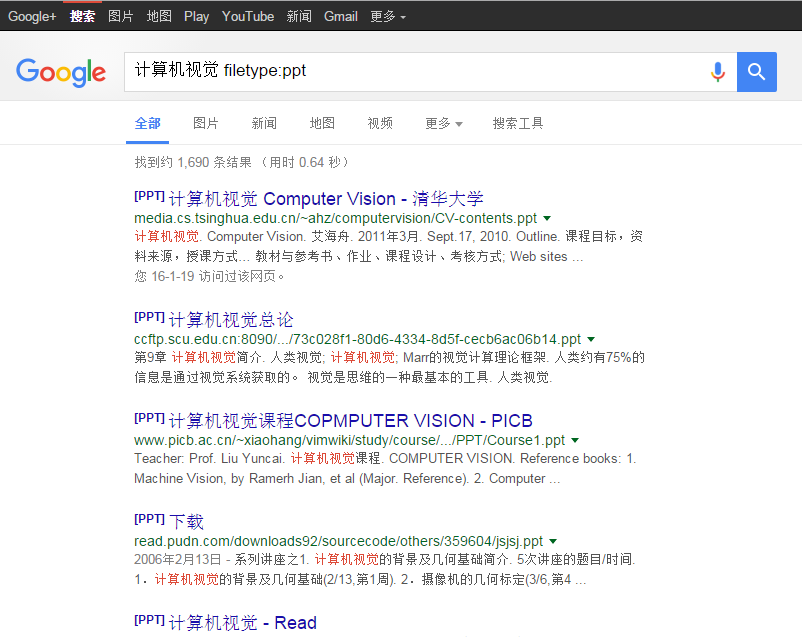Open YouTube in the top bar
The width and height of the screenshot is (802, 637).
(x=248, y=16)
